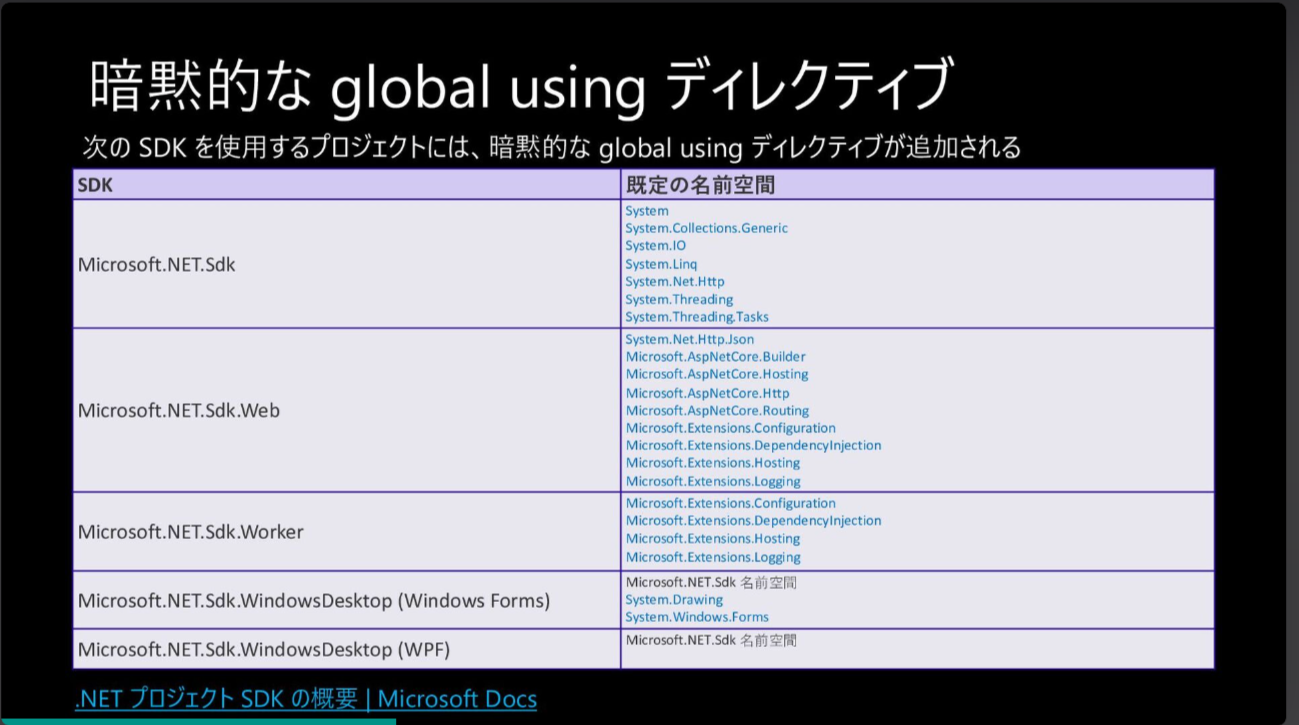This screenshot has width=1299, height=725.
Task: Open the System.Threading namespace link
Action: point(679,299)
